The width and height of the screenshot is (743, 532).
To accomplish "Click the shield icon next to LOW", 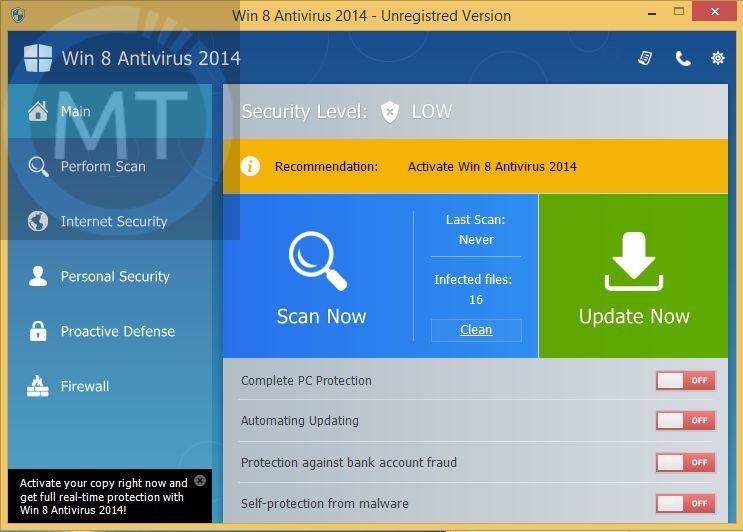I will pos(390,112).
